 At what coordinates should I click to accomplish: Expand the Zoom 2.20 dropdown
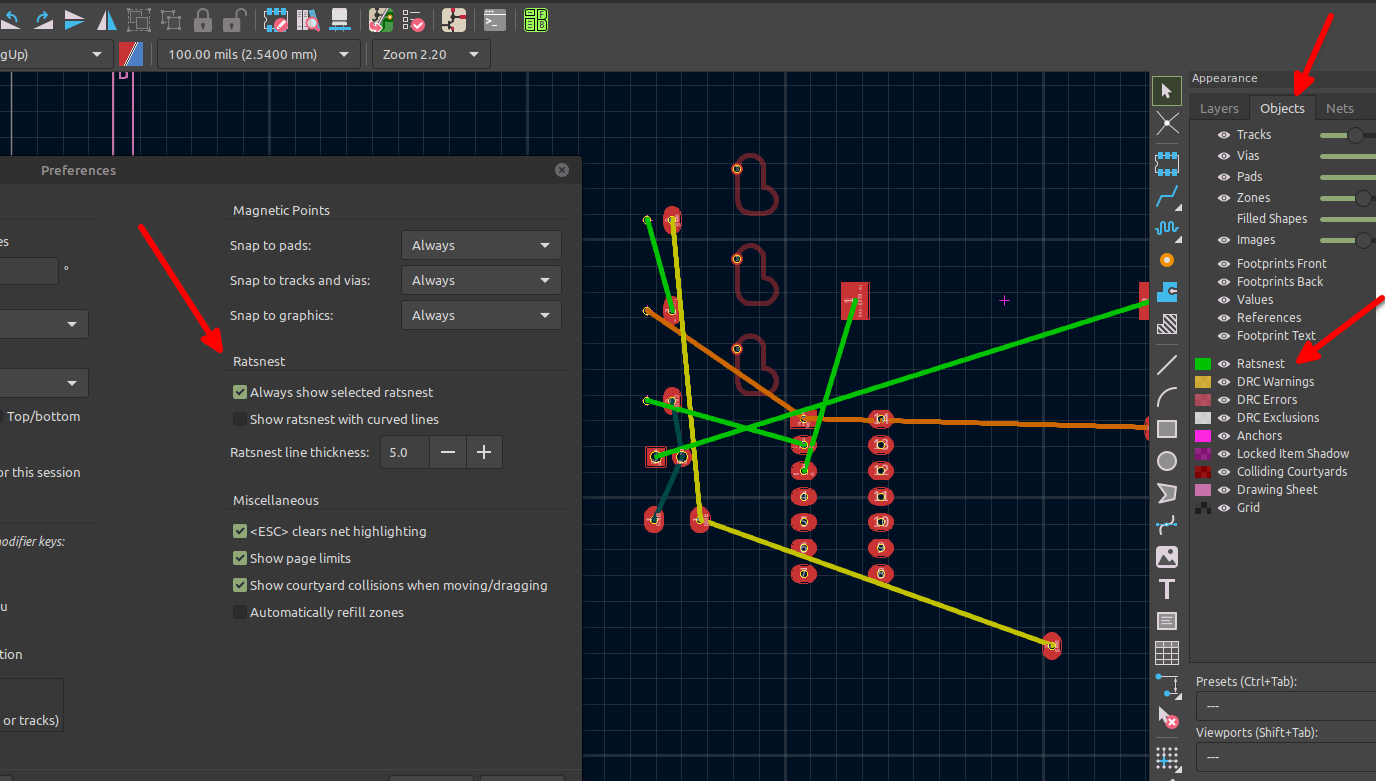tap(431, 54)
